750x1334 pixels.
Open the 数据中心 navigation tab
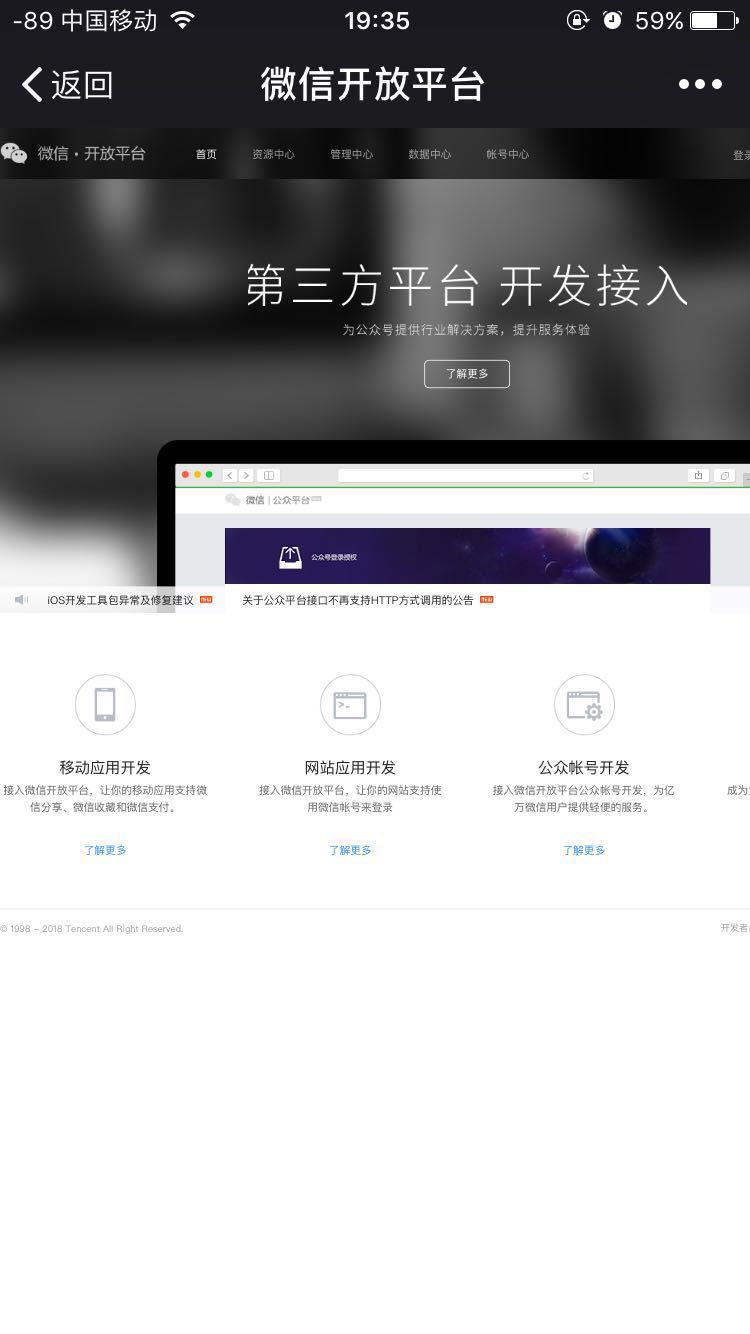click(429, 154)
